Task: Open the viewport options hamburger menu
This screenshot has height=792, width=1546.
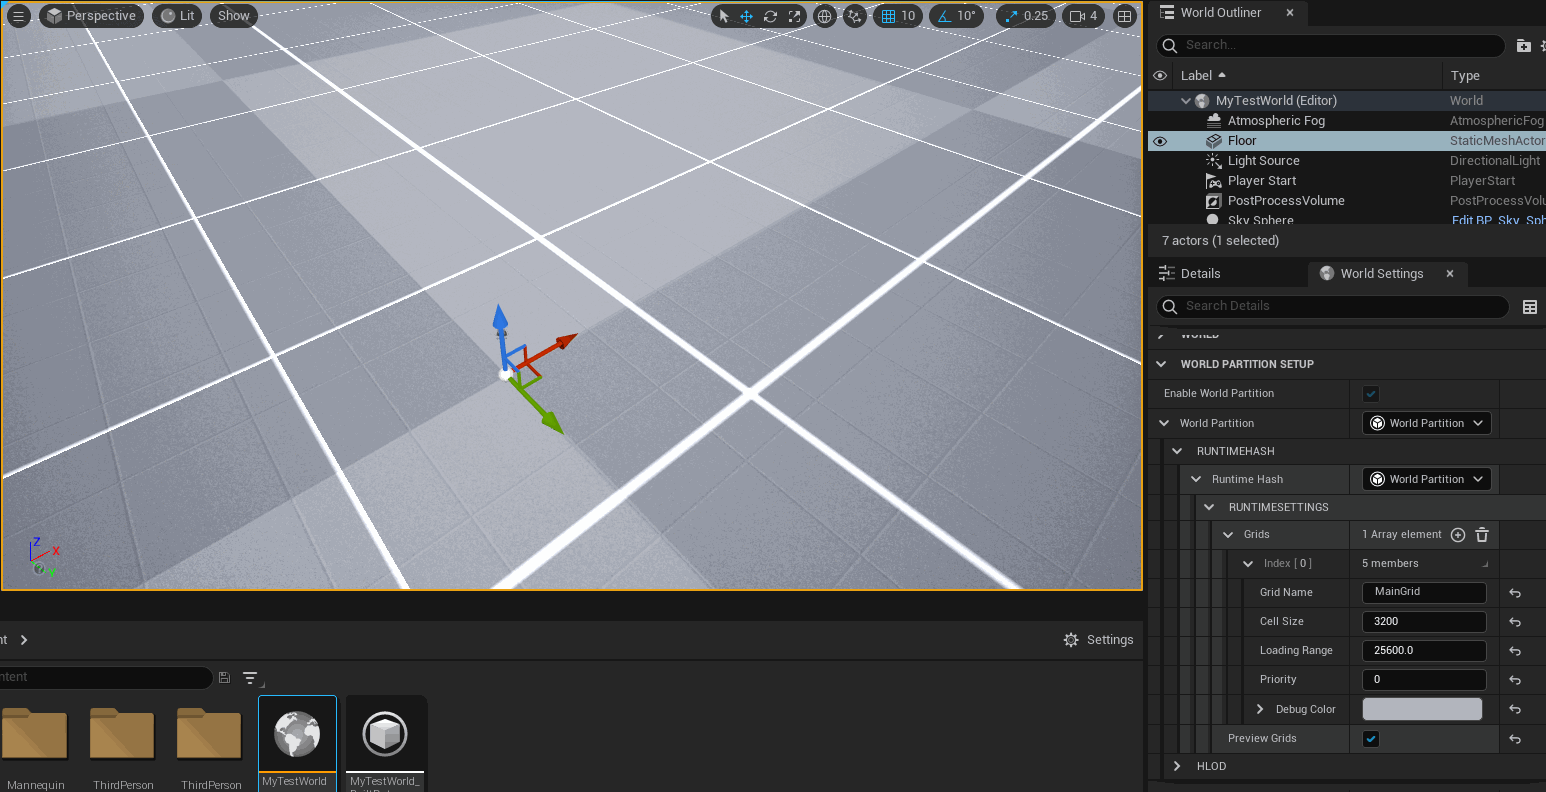Action: pos(18,16)
